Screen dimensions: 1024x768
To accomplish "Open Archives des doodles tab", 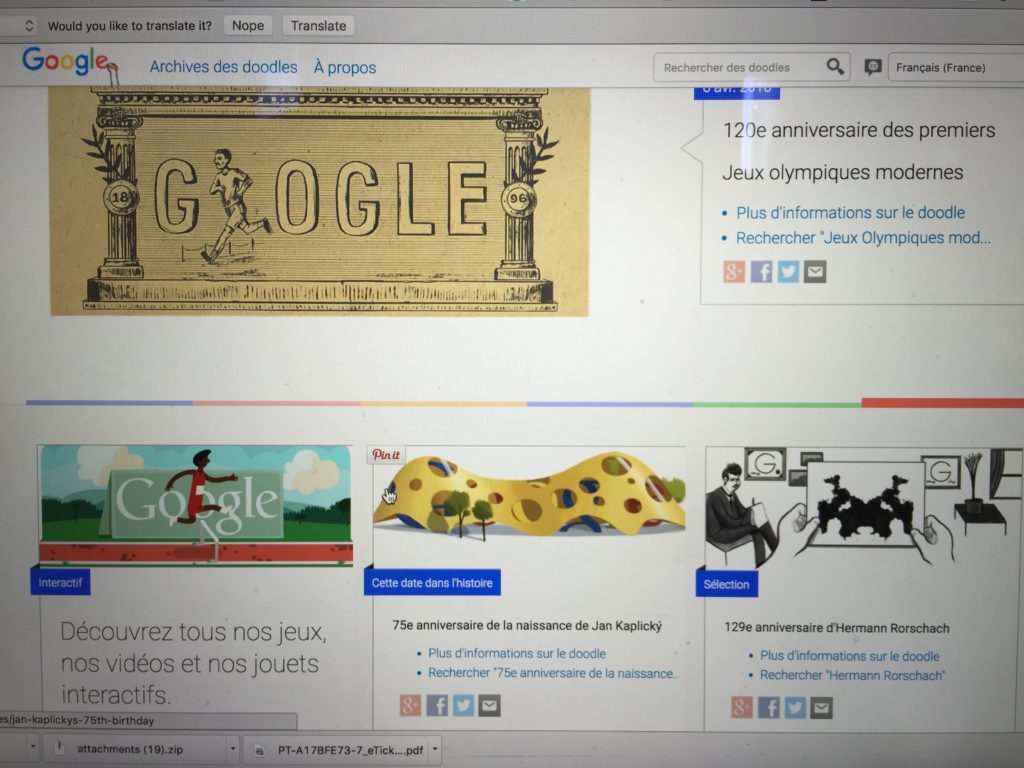I will tap(223, 67).
